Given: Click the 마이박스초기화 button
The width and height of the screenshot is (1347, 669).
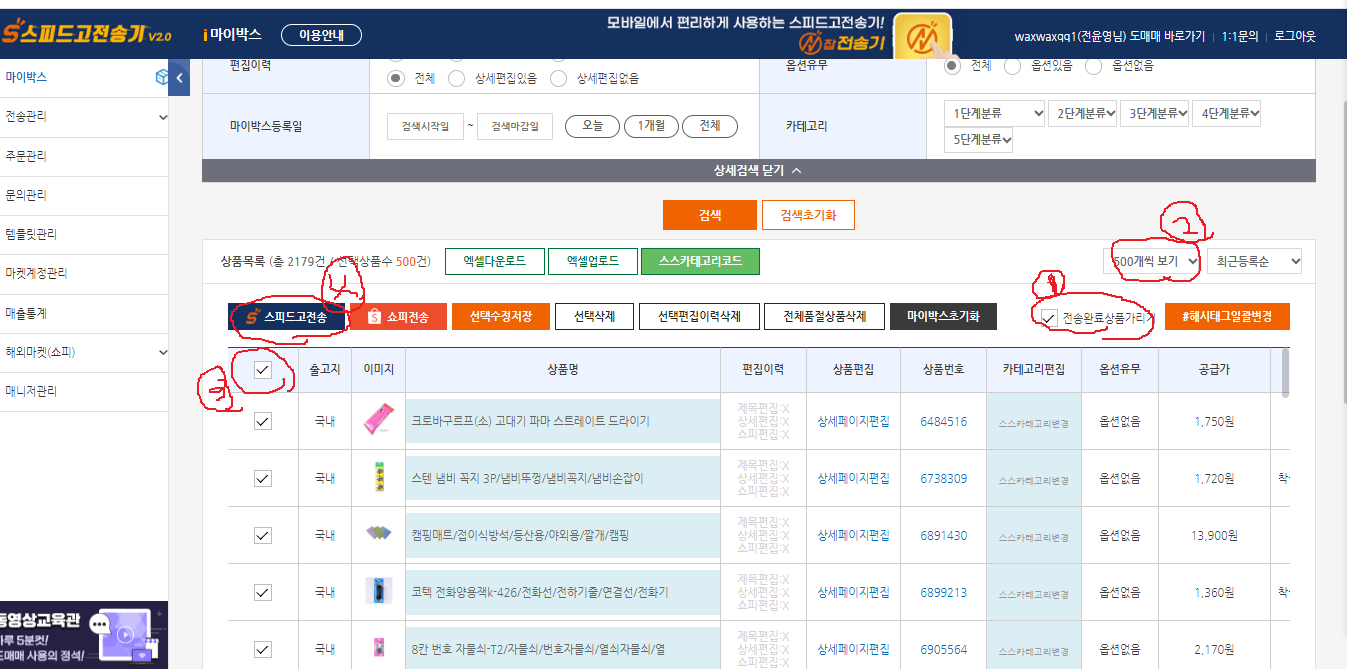Looking at the screenshot, I should pos(943,317).
